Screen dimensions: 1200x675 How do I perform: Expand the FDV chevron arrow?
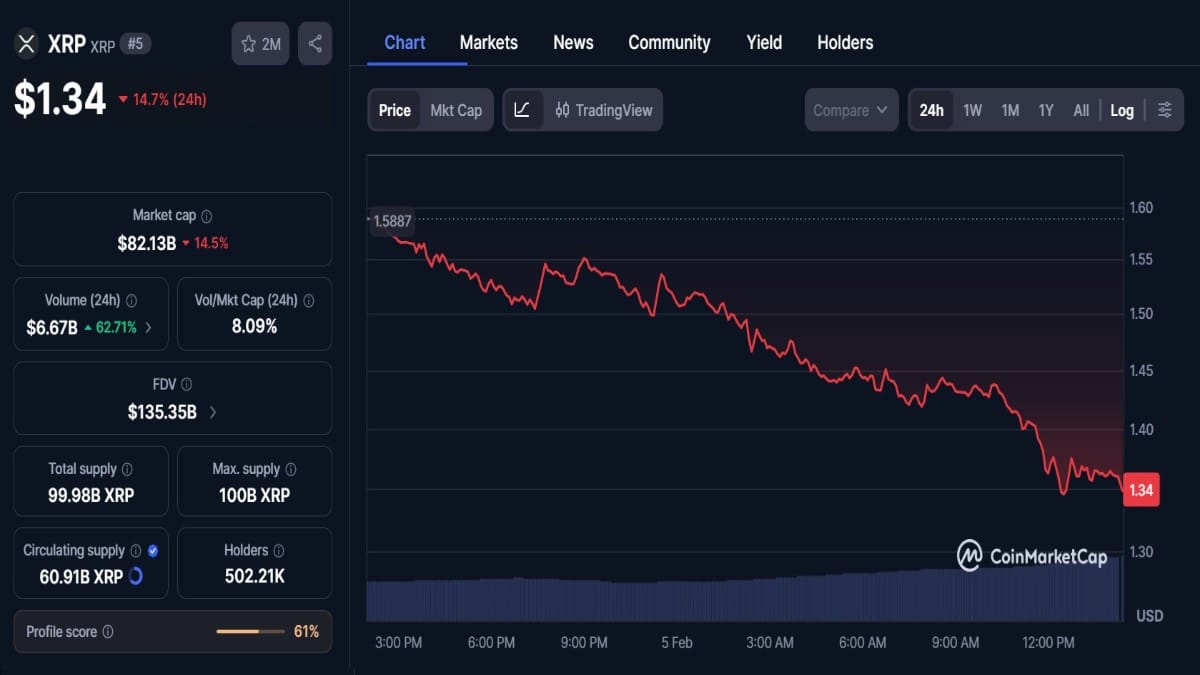212,411
